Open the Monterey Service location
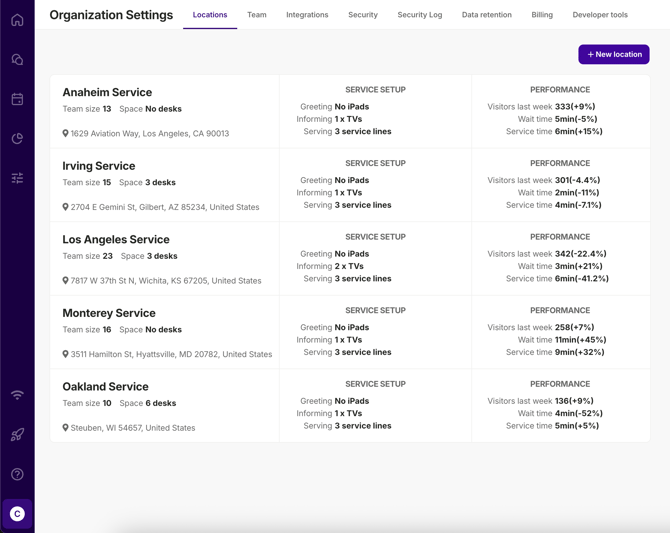The image size is (670, 533). pyautogui.click(x=109, y=313)
